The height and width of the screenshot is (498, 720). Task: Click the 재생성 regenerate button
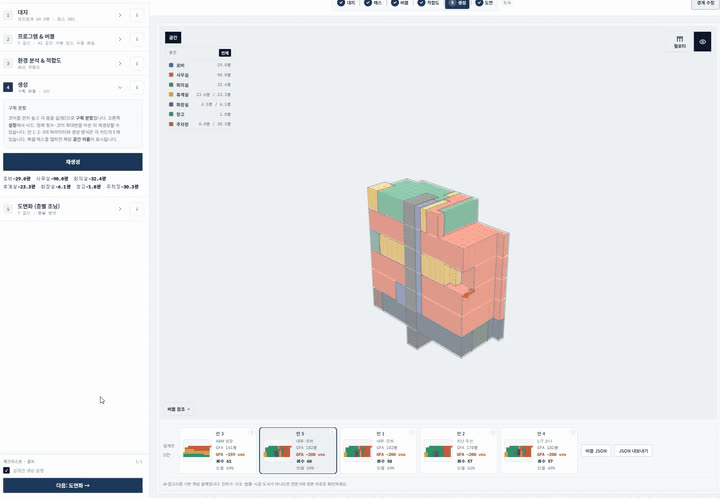73,162
